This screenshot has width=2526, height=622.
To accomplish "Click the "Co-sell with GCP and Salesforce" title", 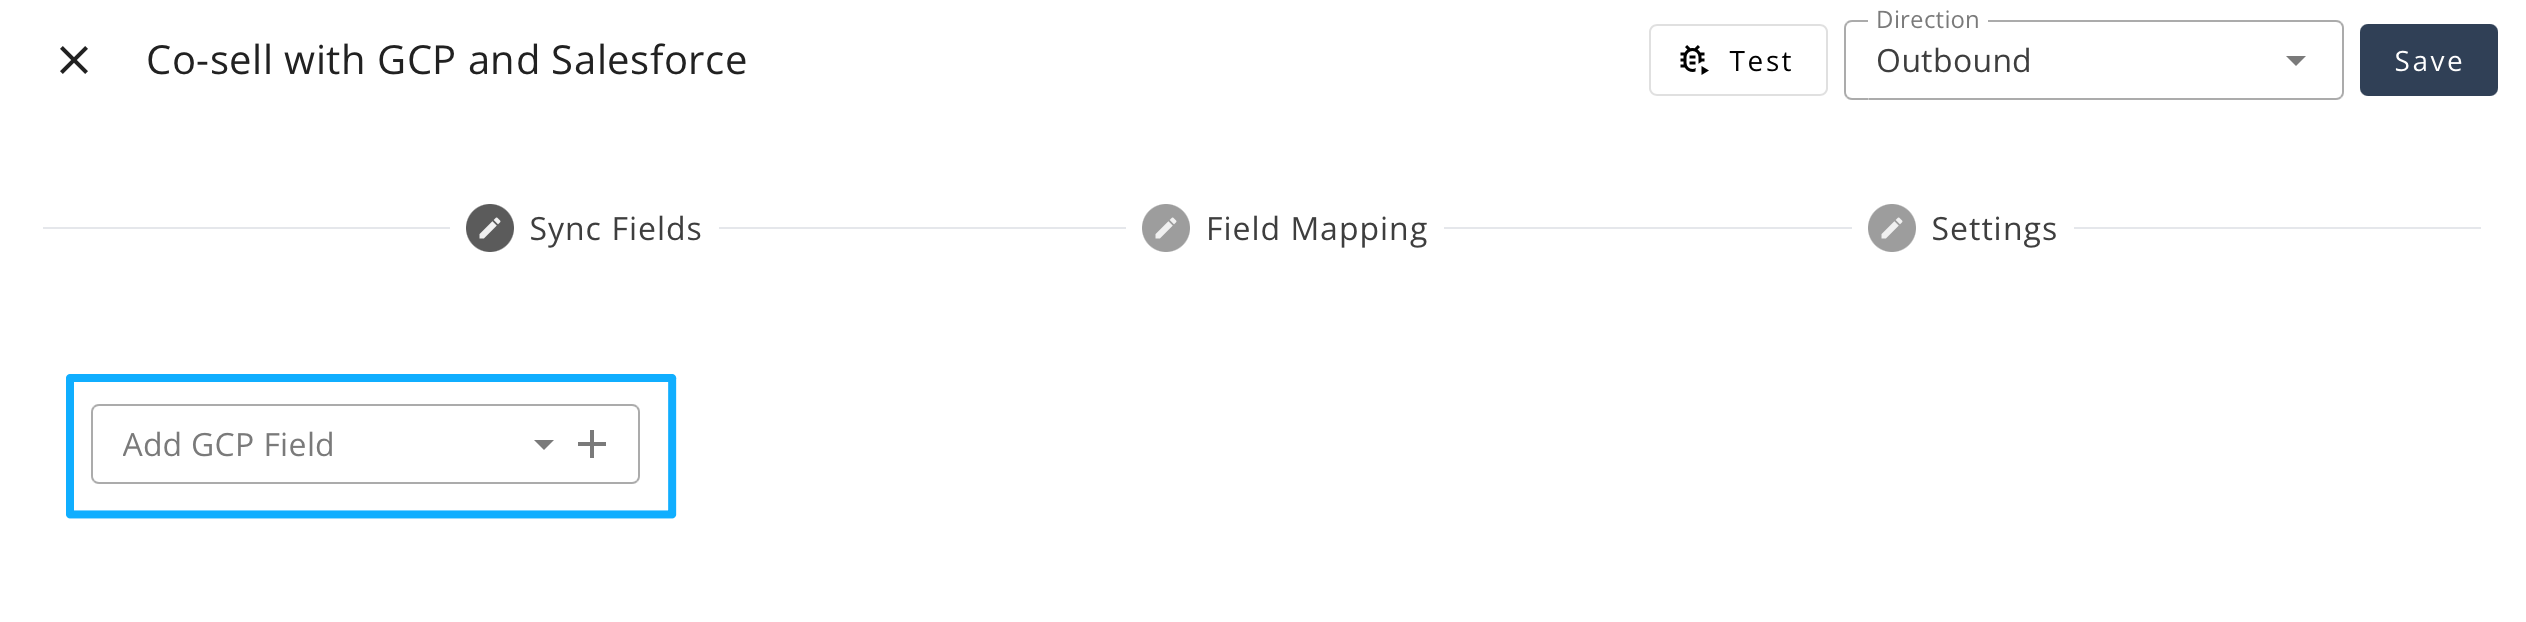I will click(446, 60).
